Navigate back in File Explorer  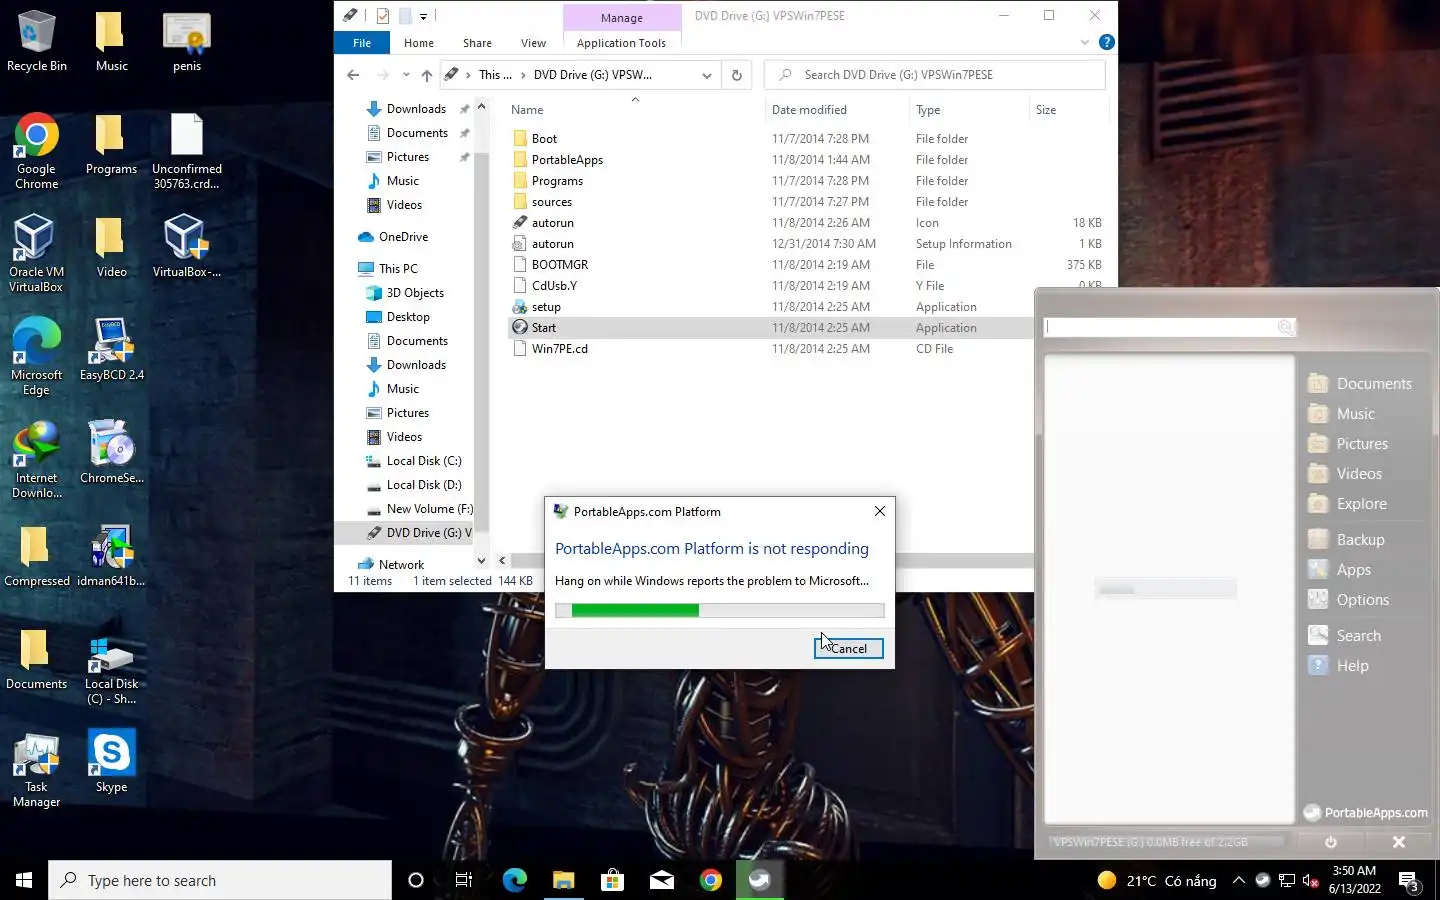(x=353, y=75)
